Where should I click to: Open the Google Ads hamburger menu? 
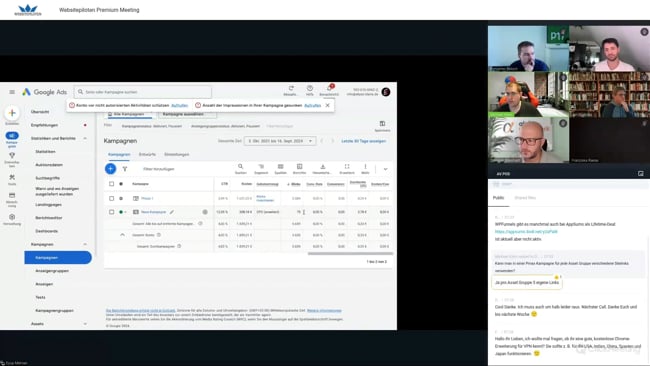pyautogui.click(x=12, y=92)
